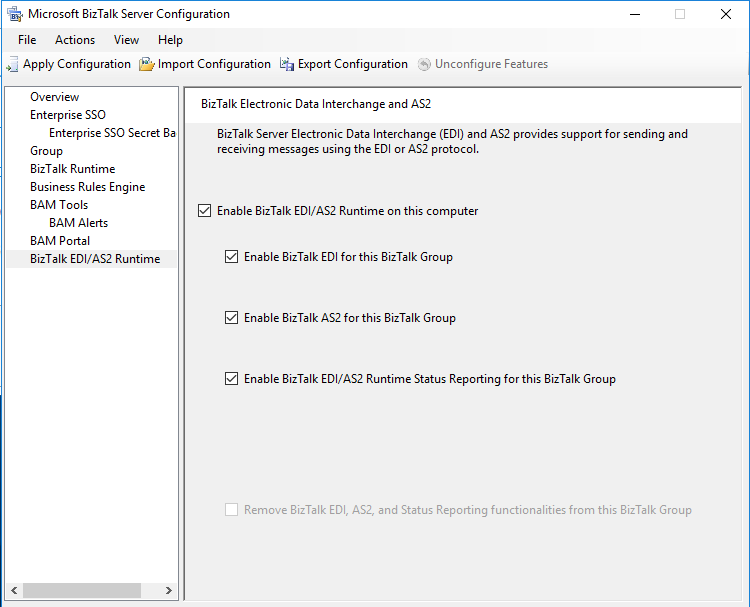This screenshot has height=607, width=750.
Task: Select Group in navigation tree
Action: click(46, 151)
